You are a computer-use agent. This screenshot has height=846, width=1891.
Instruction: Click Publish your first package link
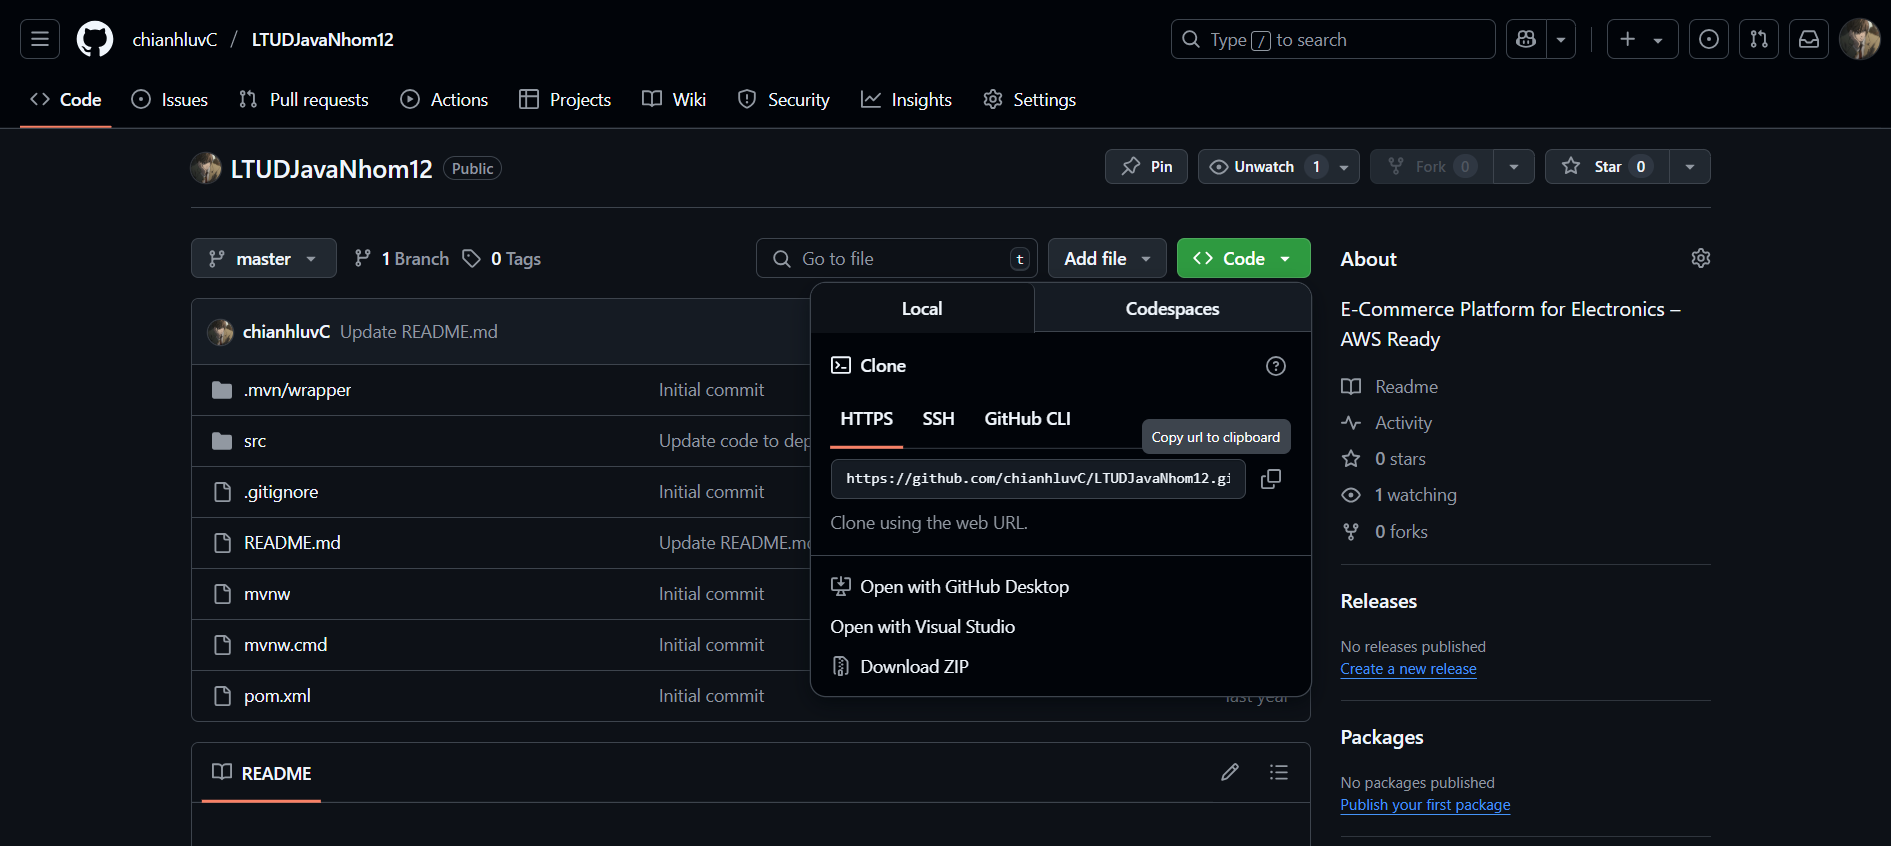click(1425, 805)
